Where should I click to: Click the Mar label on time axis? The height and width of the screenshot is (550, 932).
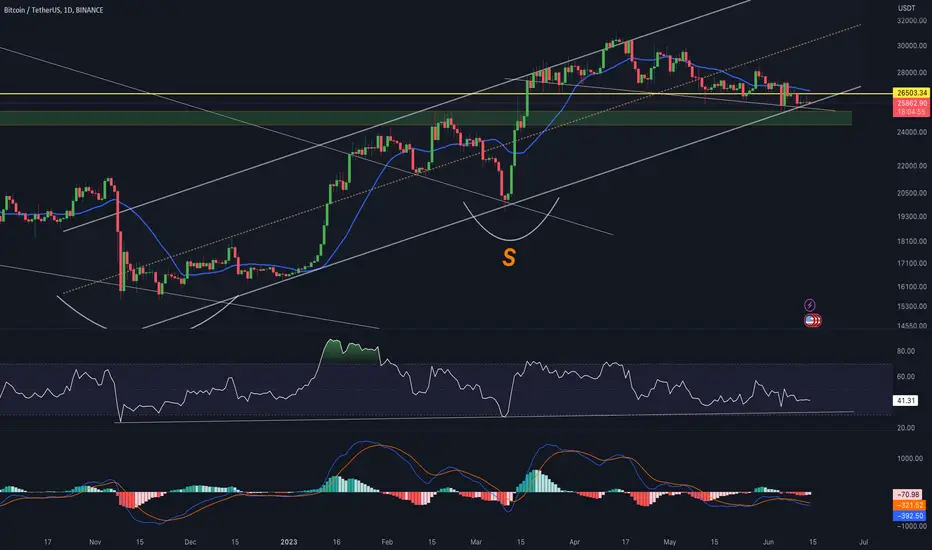(x=476, y=542)
